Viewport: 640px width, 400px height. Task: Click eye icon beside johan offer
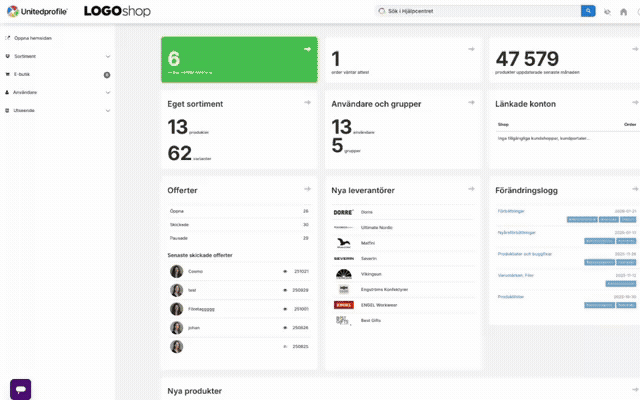pyautogui.click(x=285, y=328)
